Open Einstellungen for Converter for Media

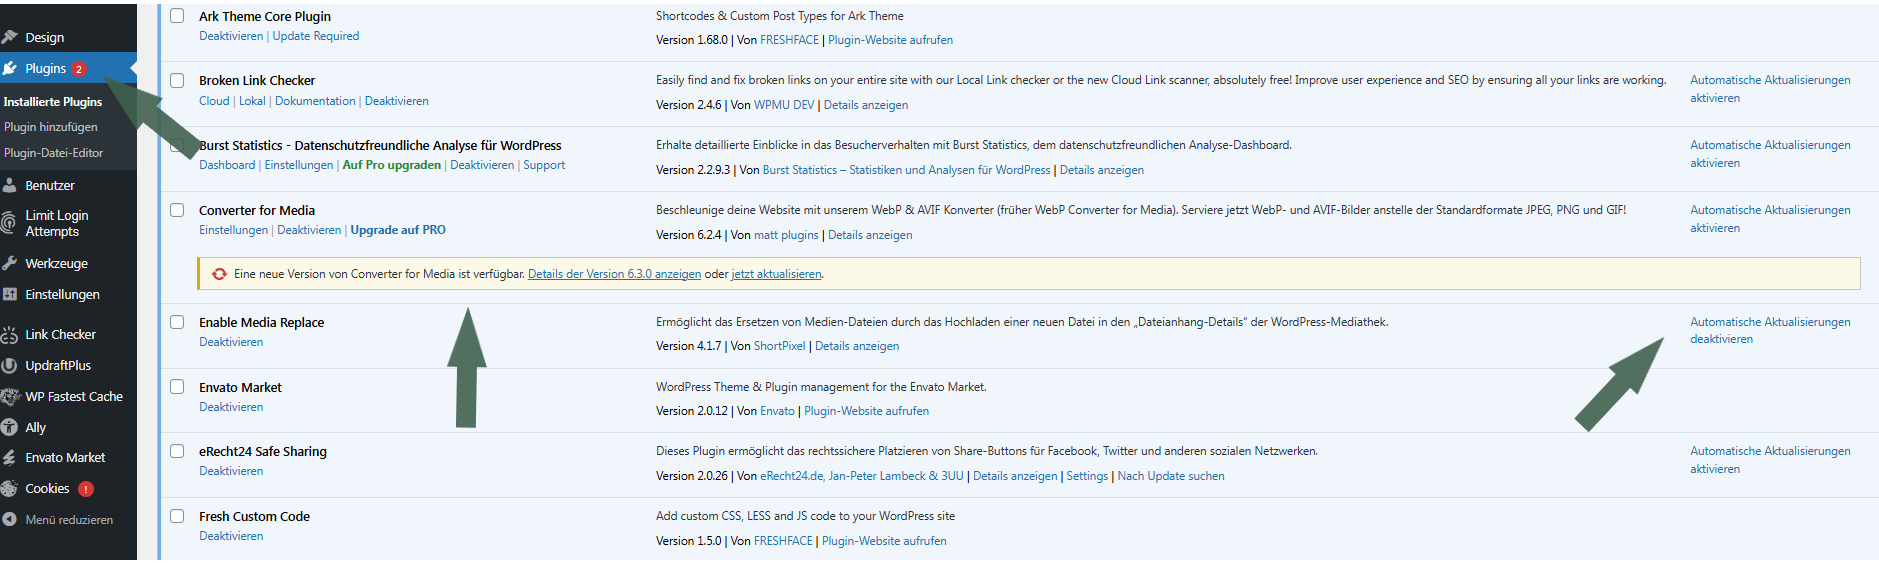[x=233, y=230]
